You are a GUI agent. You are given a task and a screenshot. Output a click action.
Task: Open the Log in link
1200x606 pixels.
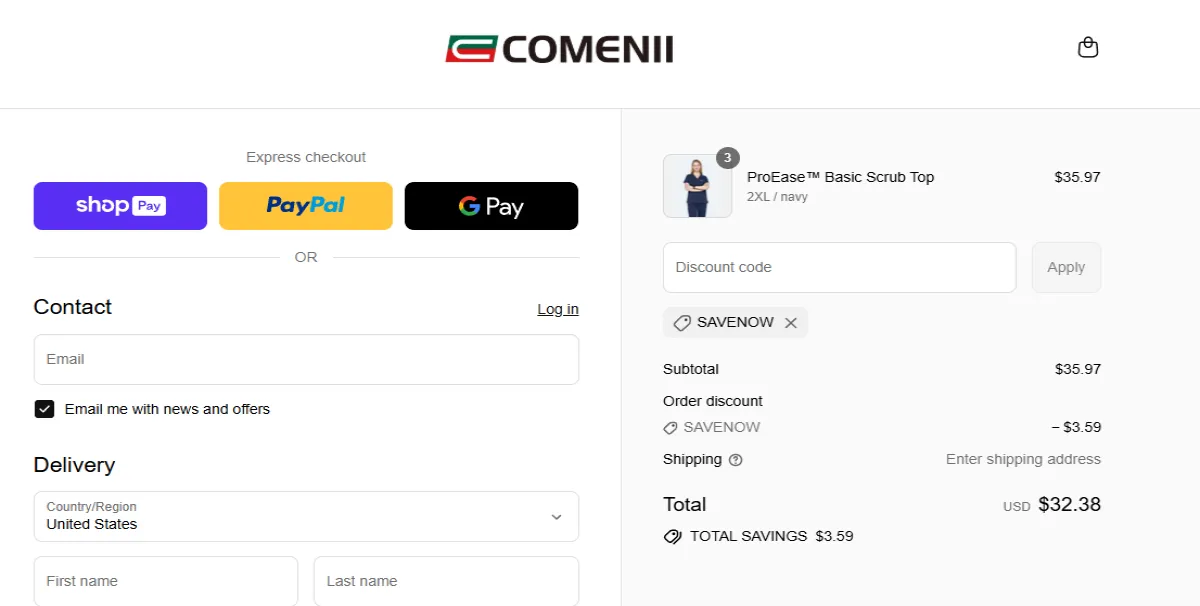pos(557,309)
